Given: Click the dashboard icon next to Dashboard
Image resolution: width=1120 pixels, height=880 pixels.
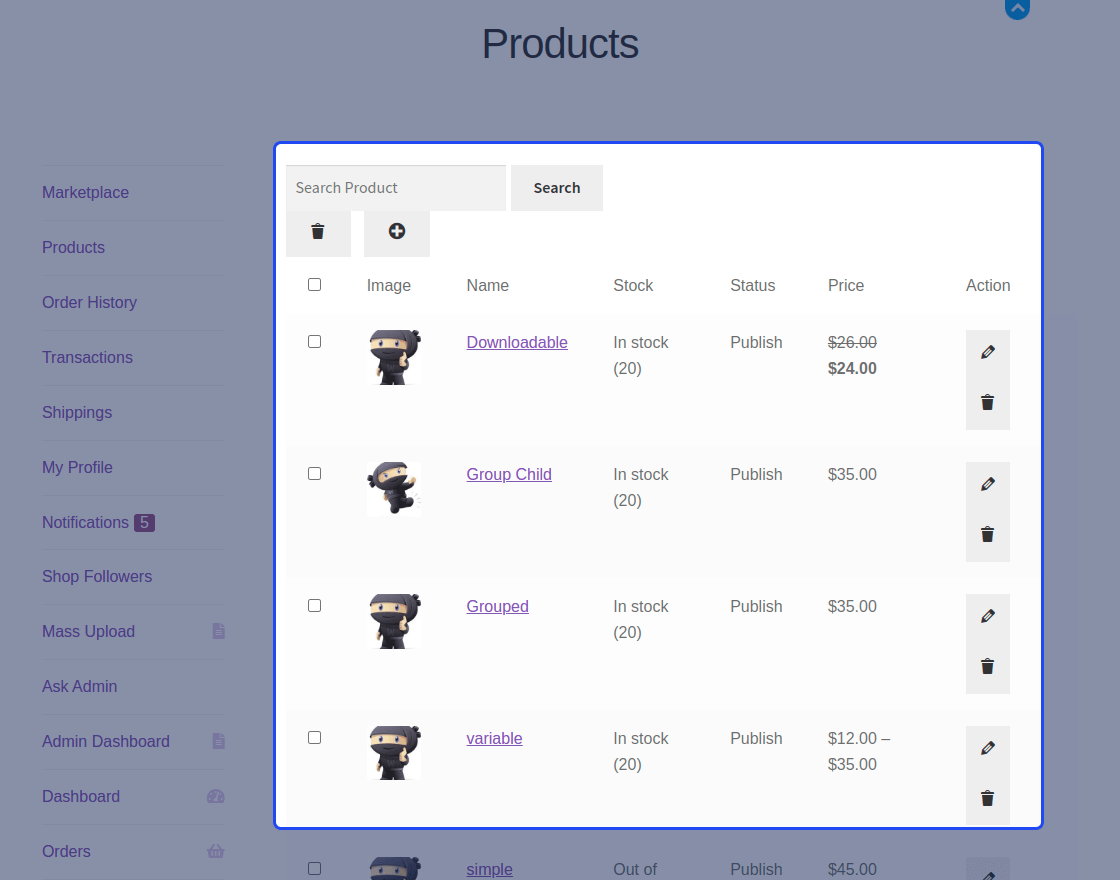Looking at the screenshot, I should (x=216, y=796).
